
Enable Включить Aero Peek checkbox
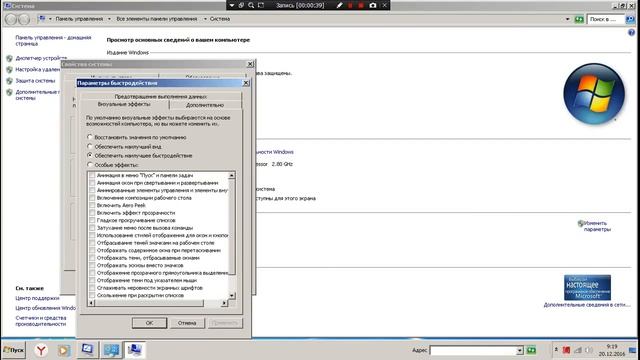coord(92,205)
